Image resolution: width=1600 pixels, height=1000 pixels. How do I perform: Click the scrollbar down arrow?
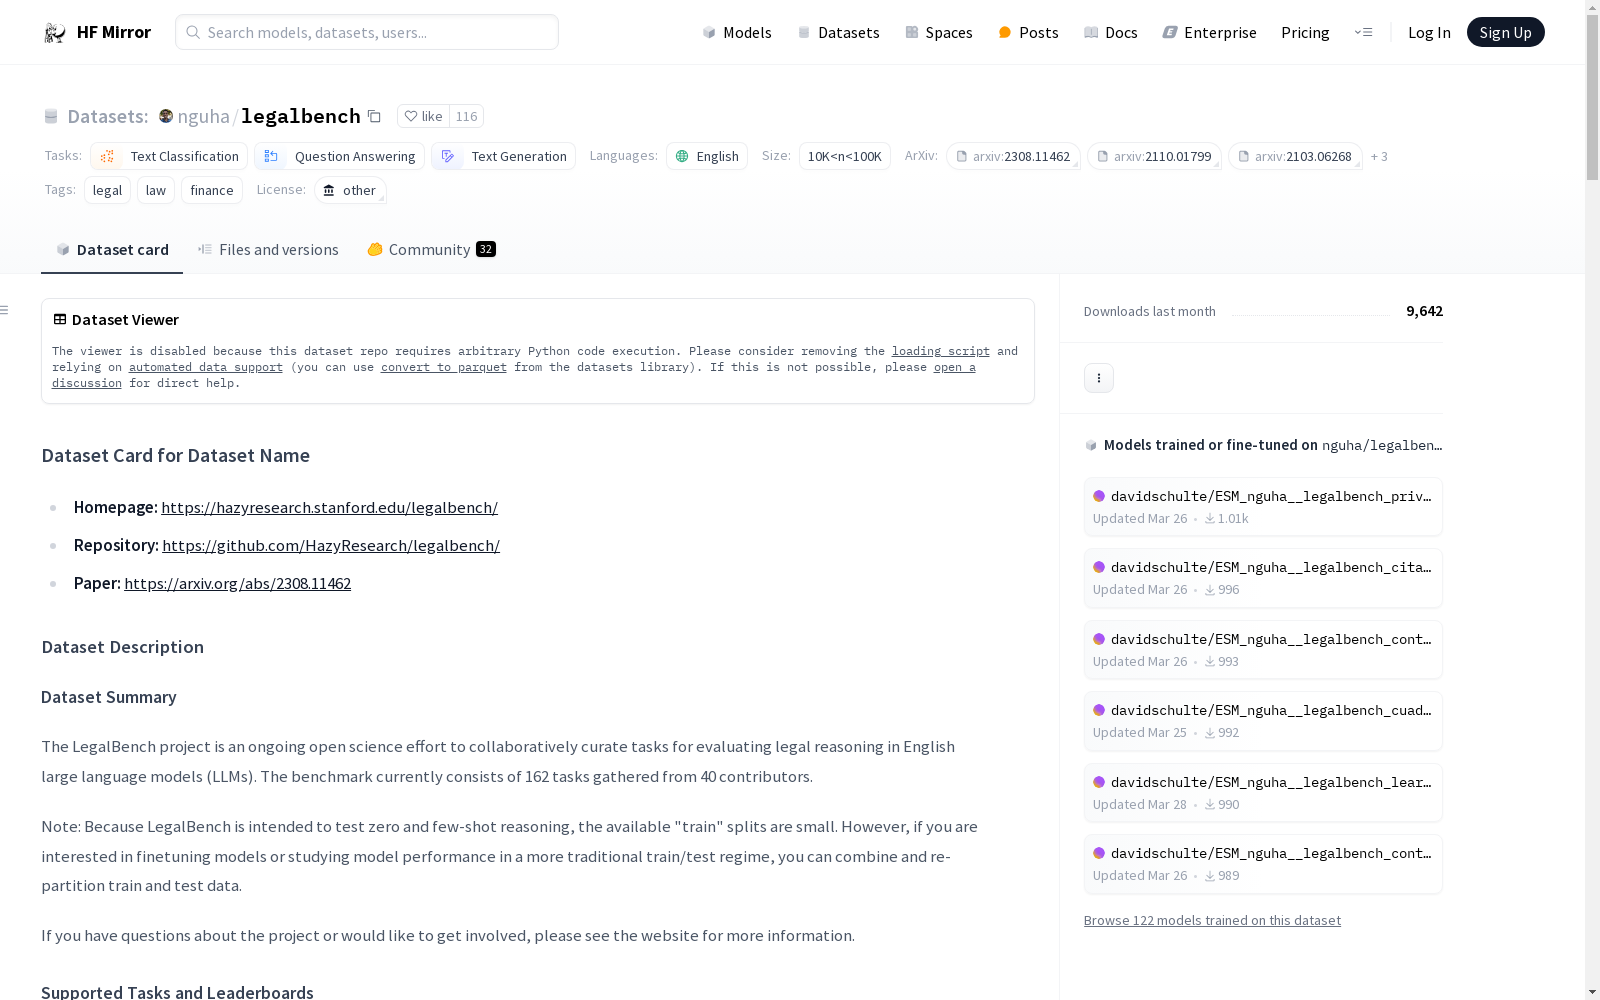[1592, 992]
